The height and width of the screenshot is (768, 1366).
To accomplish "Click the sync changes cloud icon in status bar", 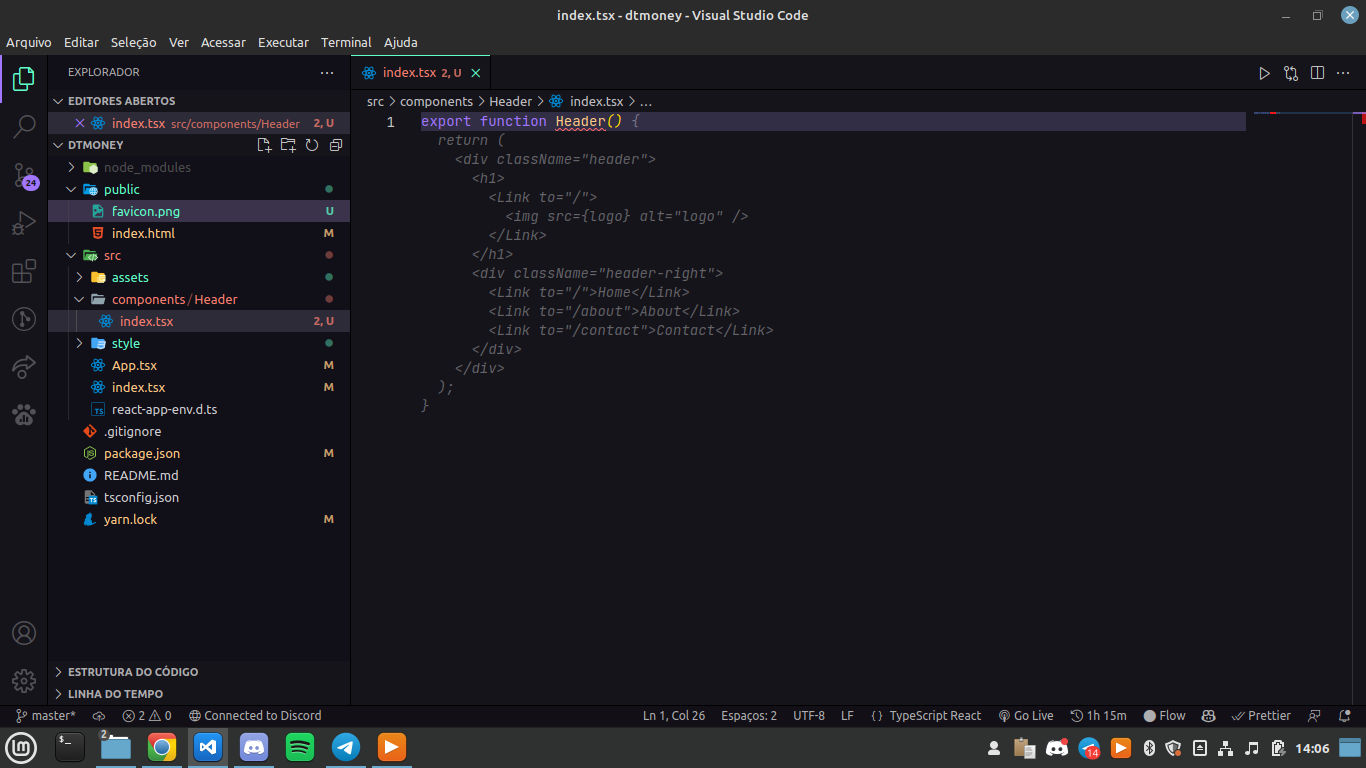I will tap(98, 716).
